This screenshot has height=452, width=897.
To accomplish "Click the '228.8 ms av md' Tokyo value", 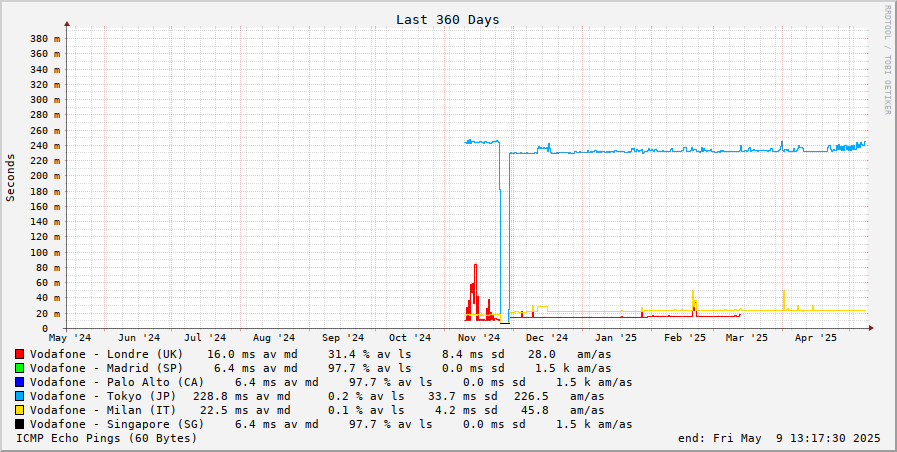I will (x=242, y=397).
